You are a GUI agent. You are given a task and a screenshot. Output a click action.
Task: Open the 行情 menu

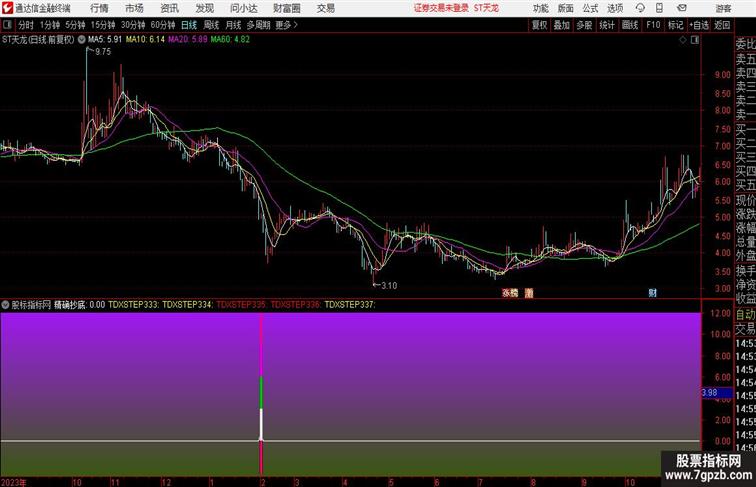click(99, 8)
